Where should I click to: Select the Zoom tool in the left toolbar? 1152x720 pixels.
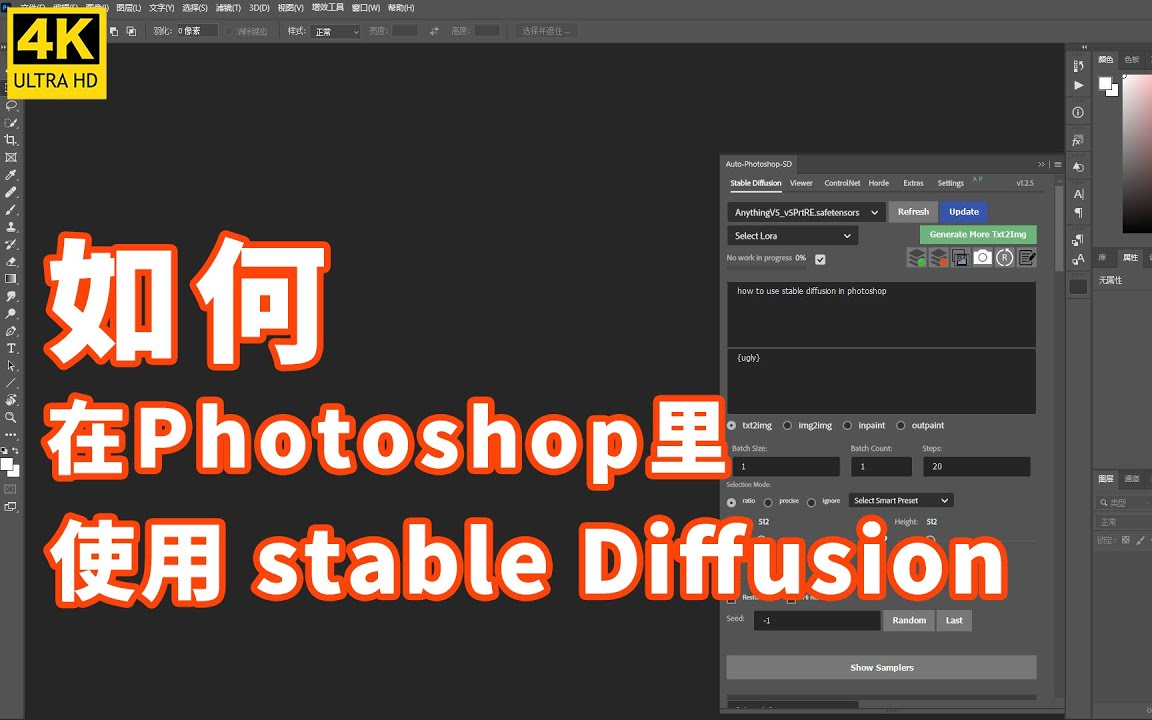click(10, 418)
